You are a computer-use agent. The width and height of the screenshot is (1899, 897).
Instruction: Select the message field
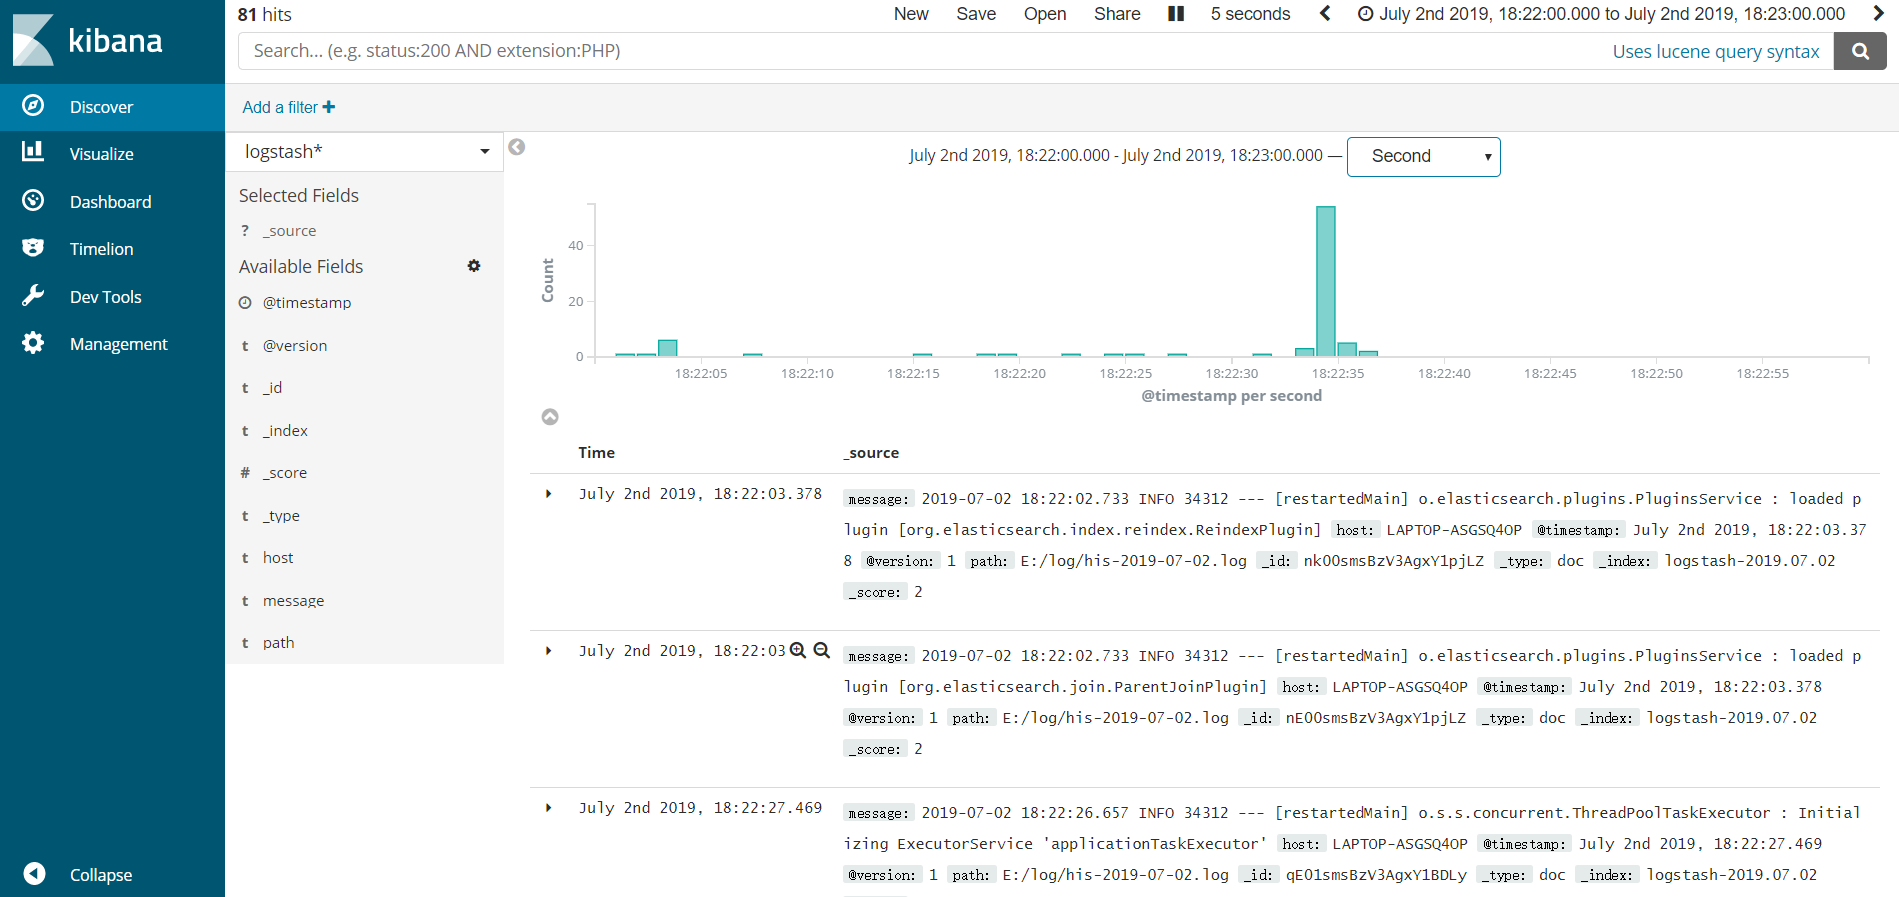click(293, 601)
